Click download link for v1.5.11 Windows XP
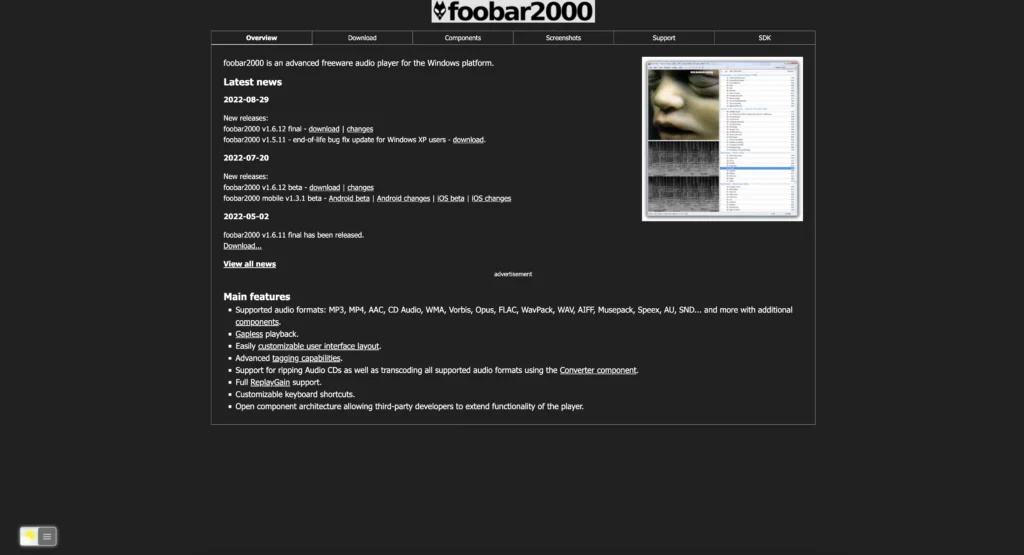The height and width of the screenshot is (555, 1024). [468, 140]
